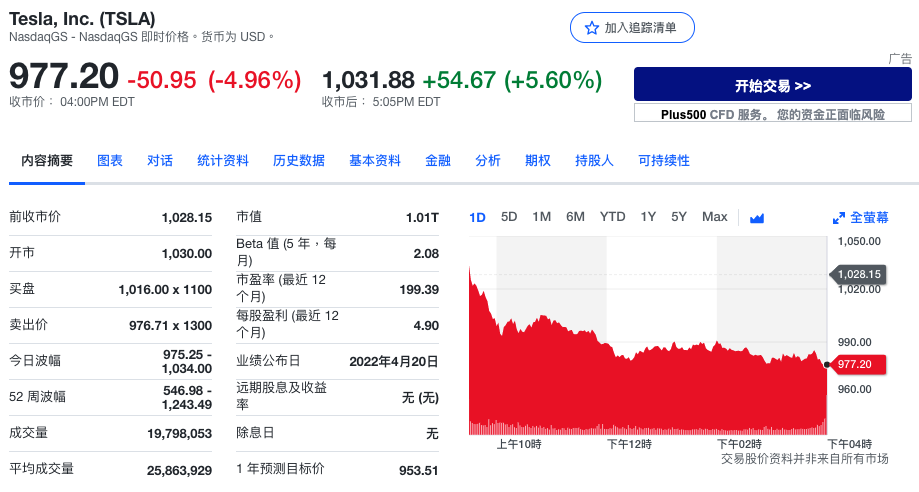Switch to the 图表 tab
The image size is (919, 492).
(110, 161)
